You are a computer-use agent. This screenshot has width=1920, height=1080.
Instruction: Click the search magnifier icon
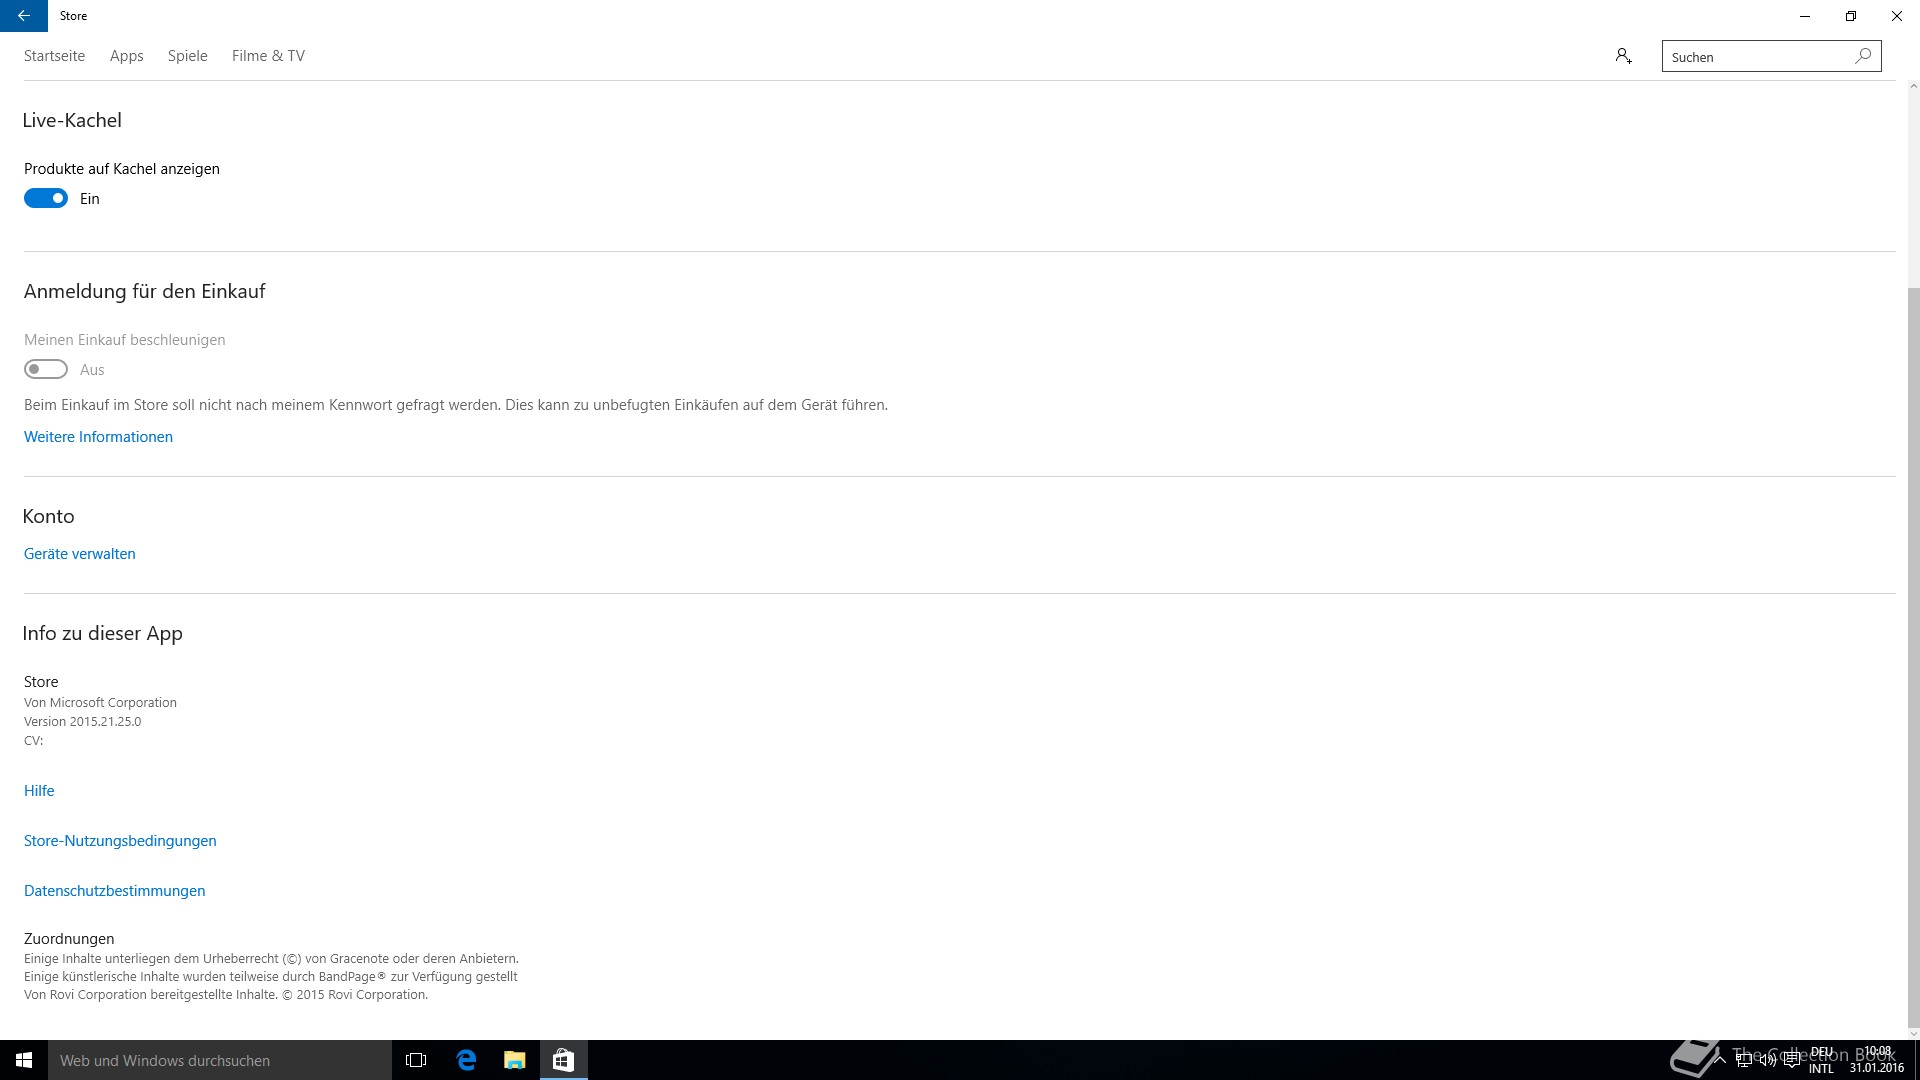[x=1863, y=56]
